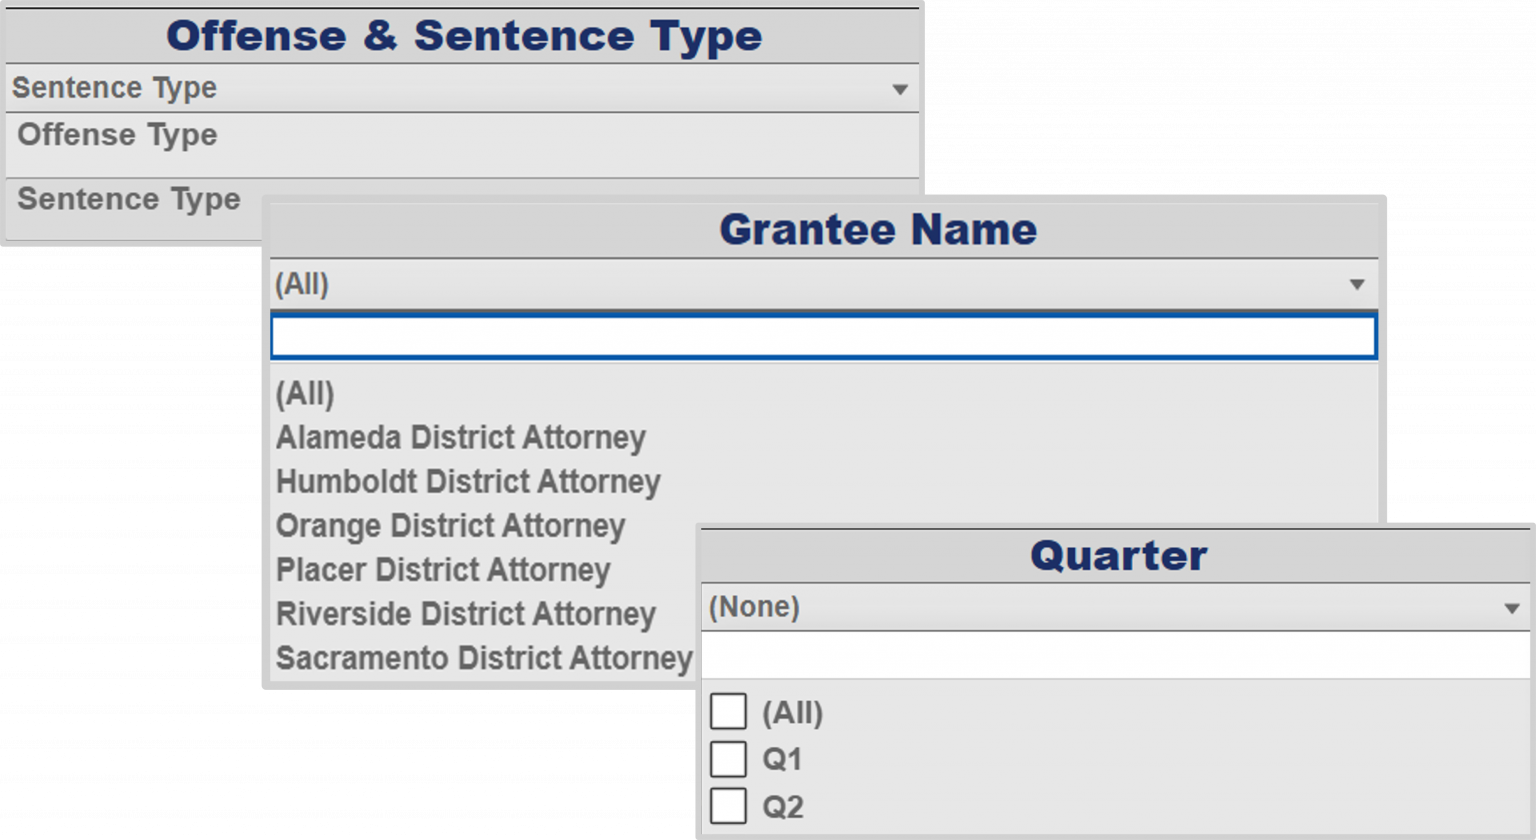Choose Alameda District Attorney
This screenshot has width=1536, height=840.
point(461,437)
